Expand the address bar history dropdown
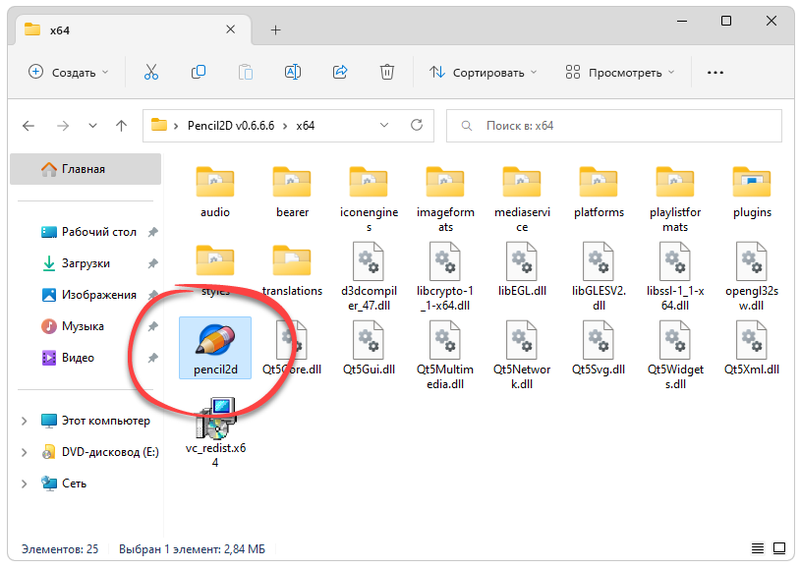 [x=384, y=126]
